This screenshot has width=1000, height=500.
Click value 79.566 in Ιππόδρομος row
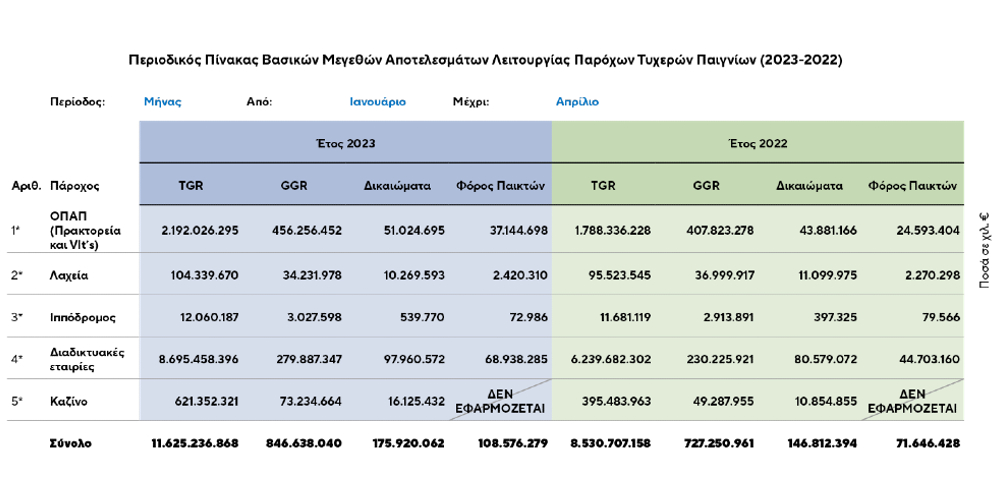pyautogui.click(x=942, y=317)
